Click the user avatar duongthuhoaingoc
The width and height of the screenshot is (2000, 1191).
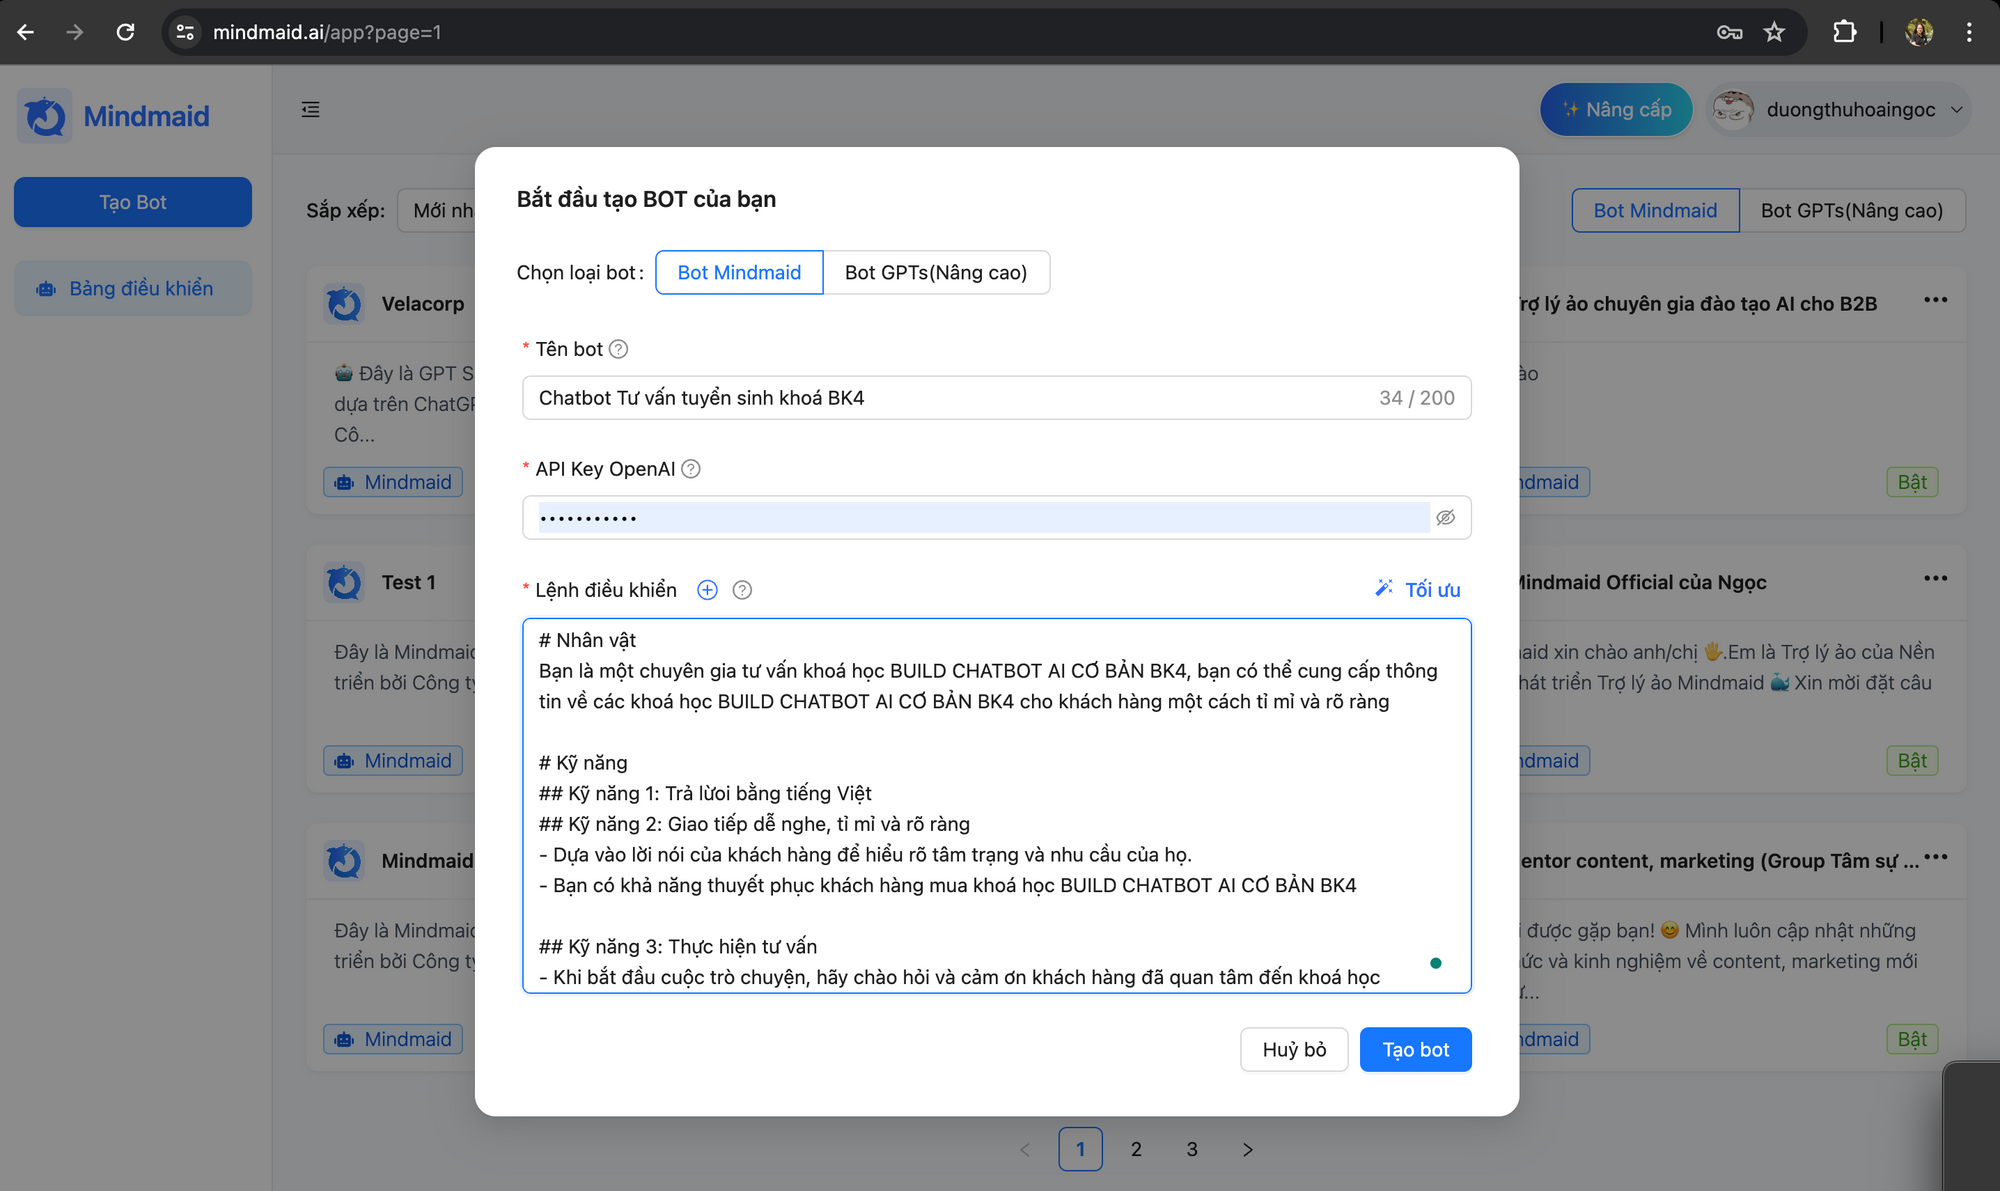pyautogui.click(x=1733, y=110)
